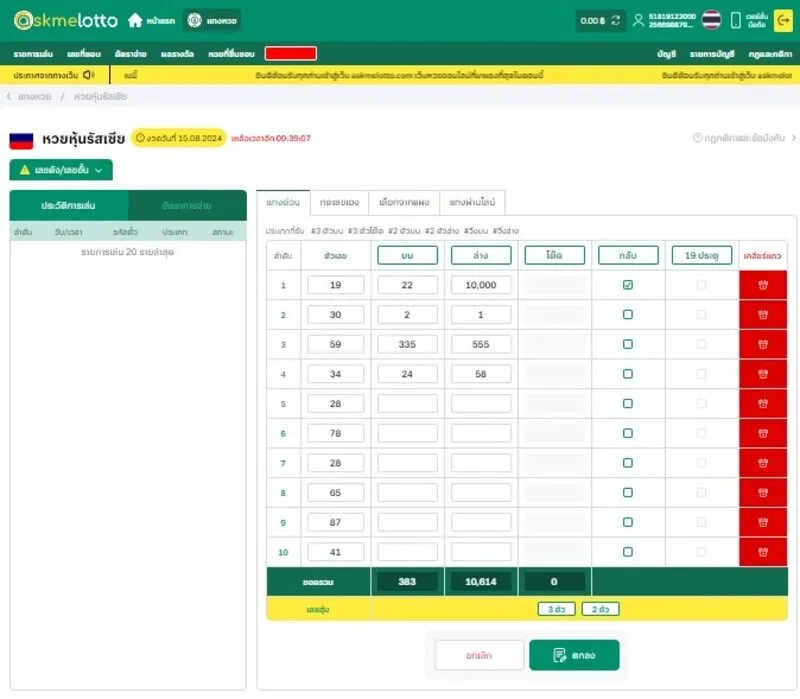Enable the กลับ checkbox on row 2

click(627, 314)
